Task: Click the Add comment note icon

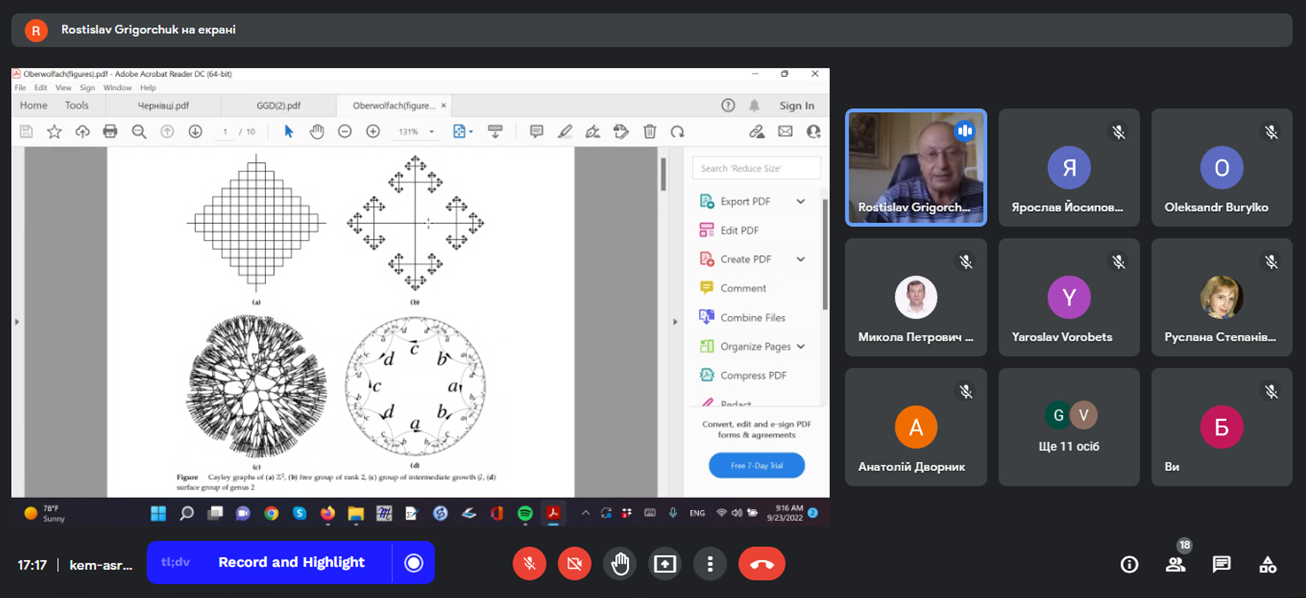Action: click(x=536, y=131)
